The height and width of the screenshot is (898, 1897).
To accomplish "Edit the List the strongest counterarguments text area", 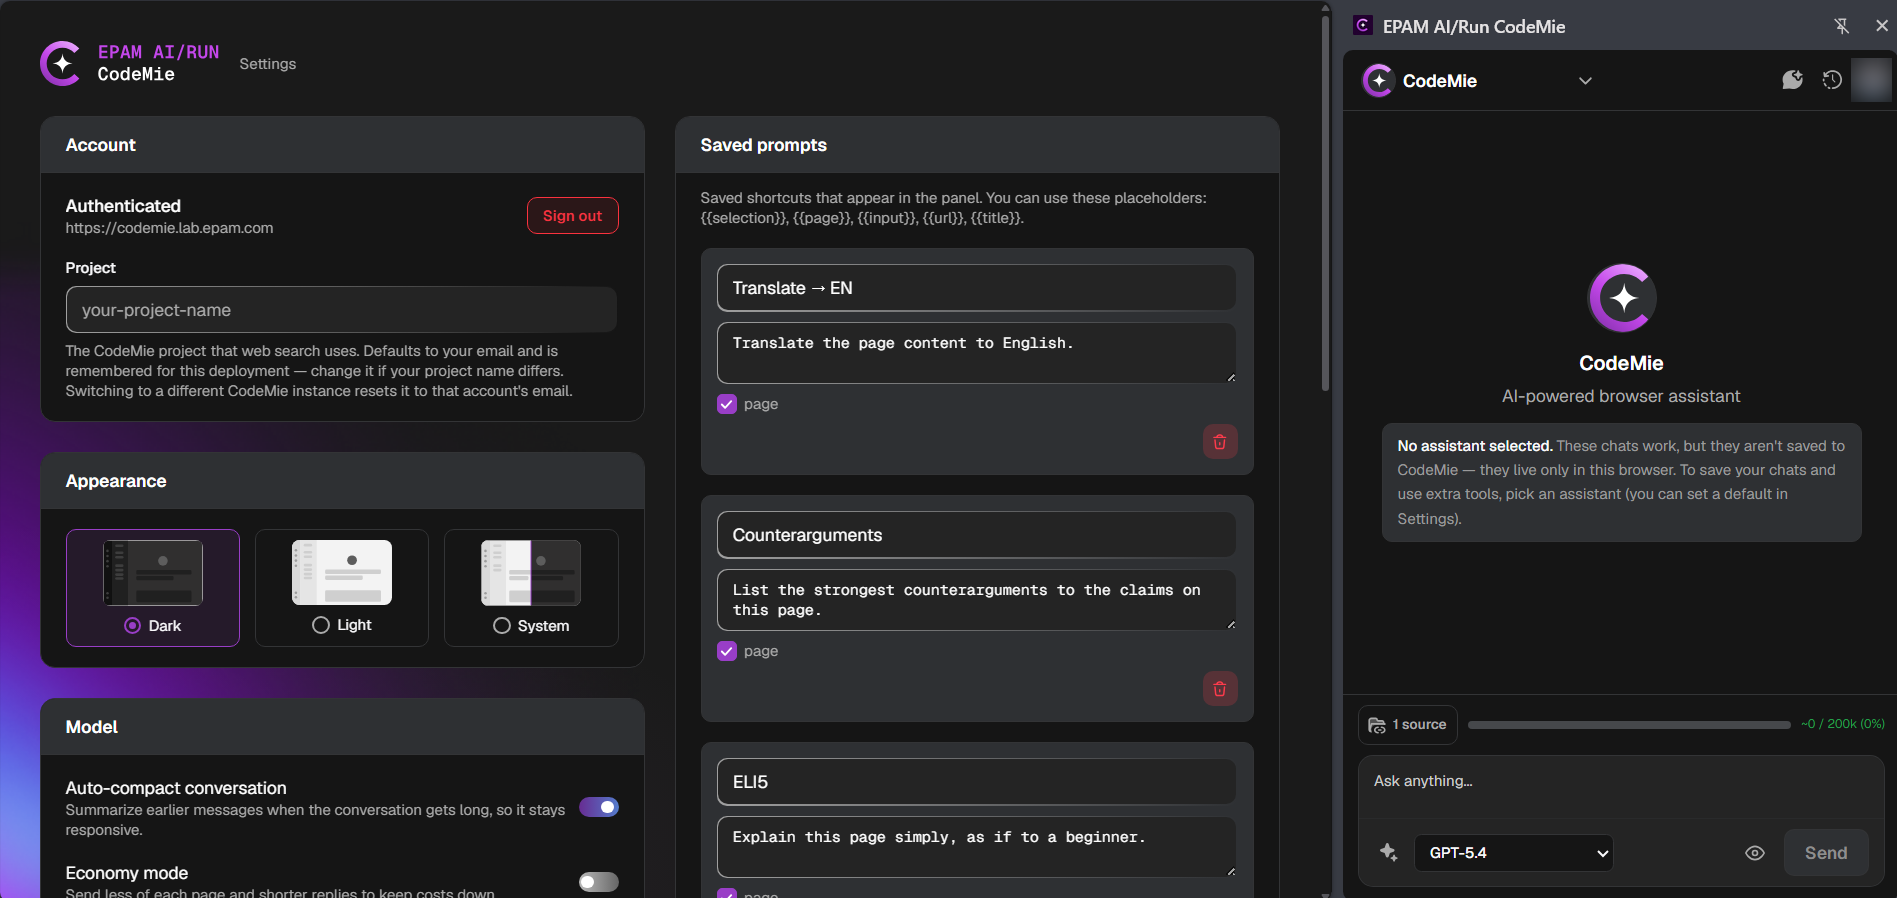I will [x=976, y=600].
